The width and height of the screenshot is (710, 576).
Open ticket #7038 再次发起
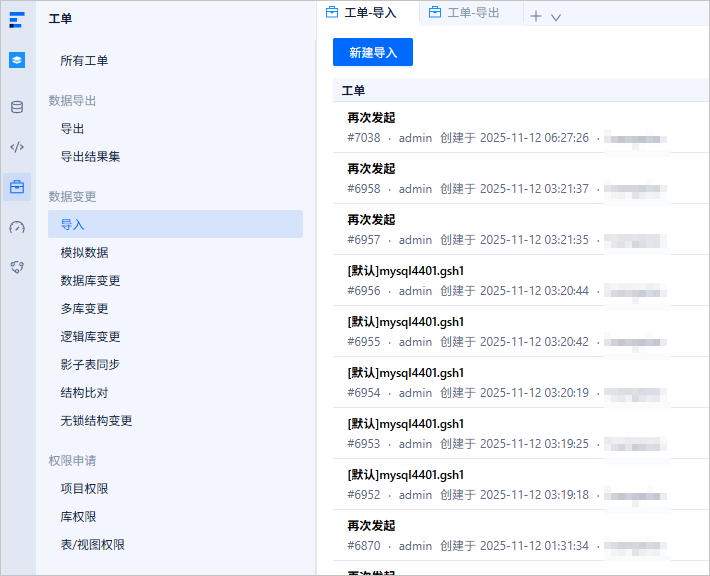tap(521, 127)
